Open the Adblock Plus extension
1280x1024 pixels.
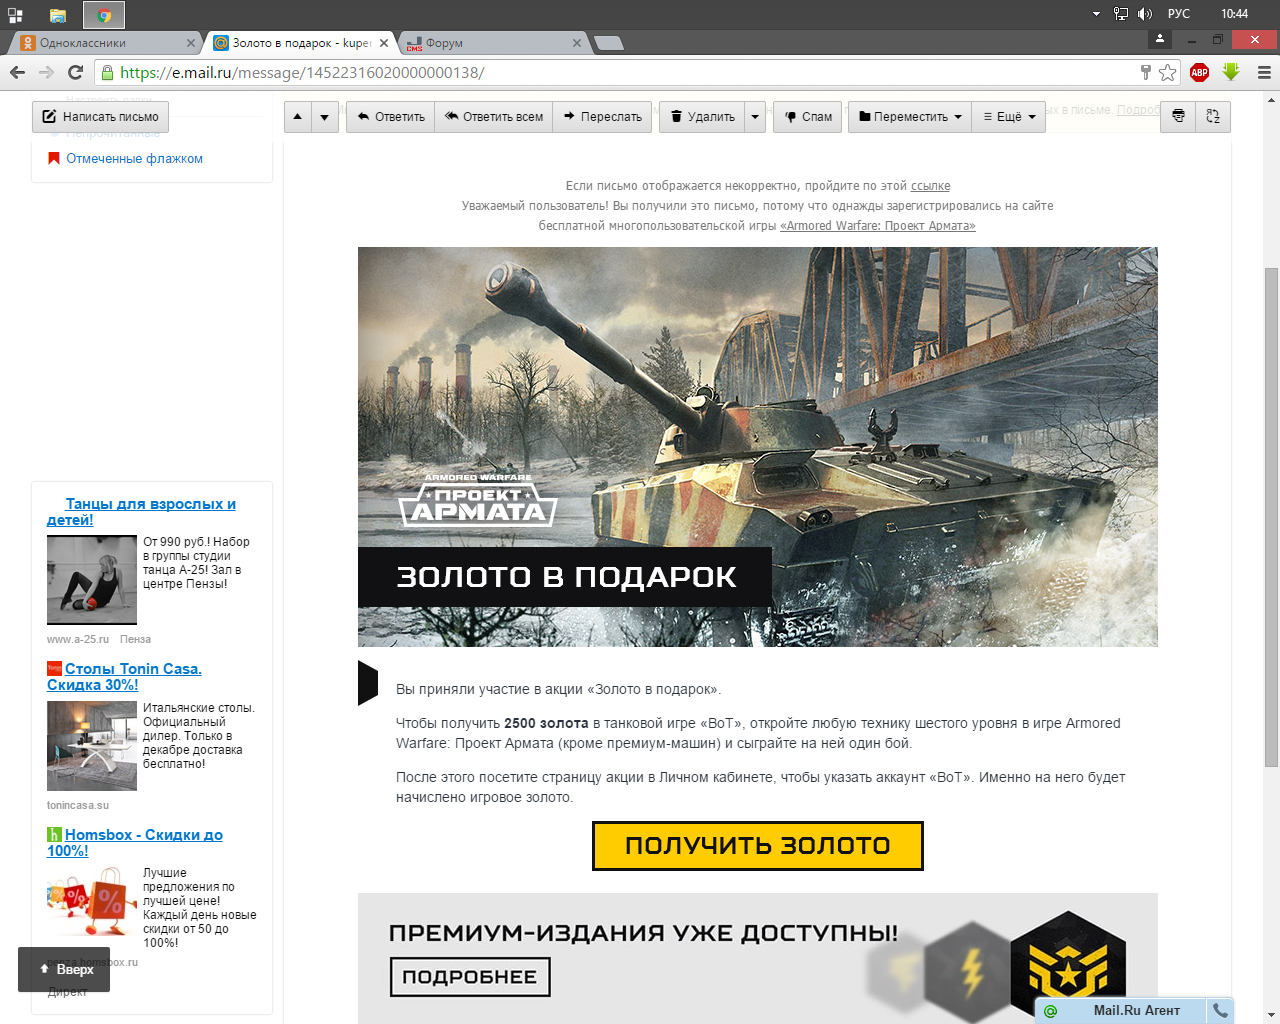(x=1200, y=72)
